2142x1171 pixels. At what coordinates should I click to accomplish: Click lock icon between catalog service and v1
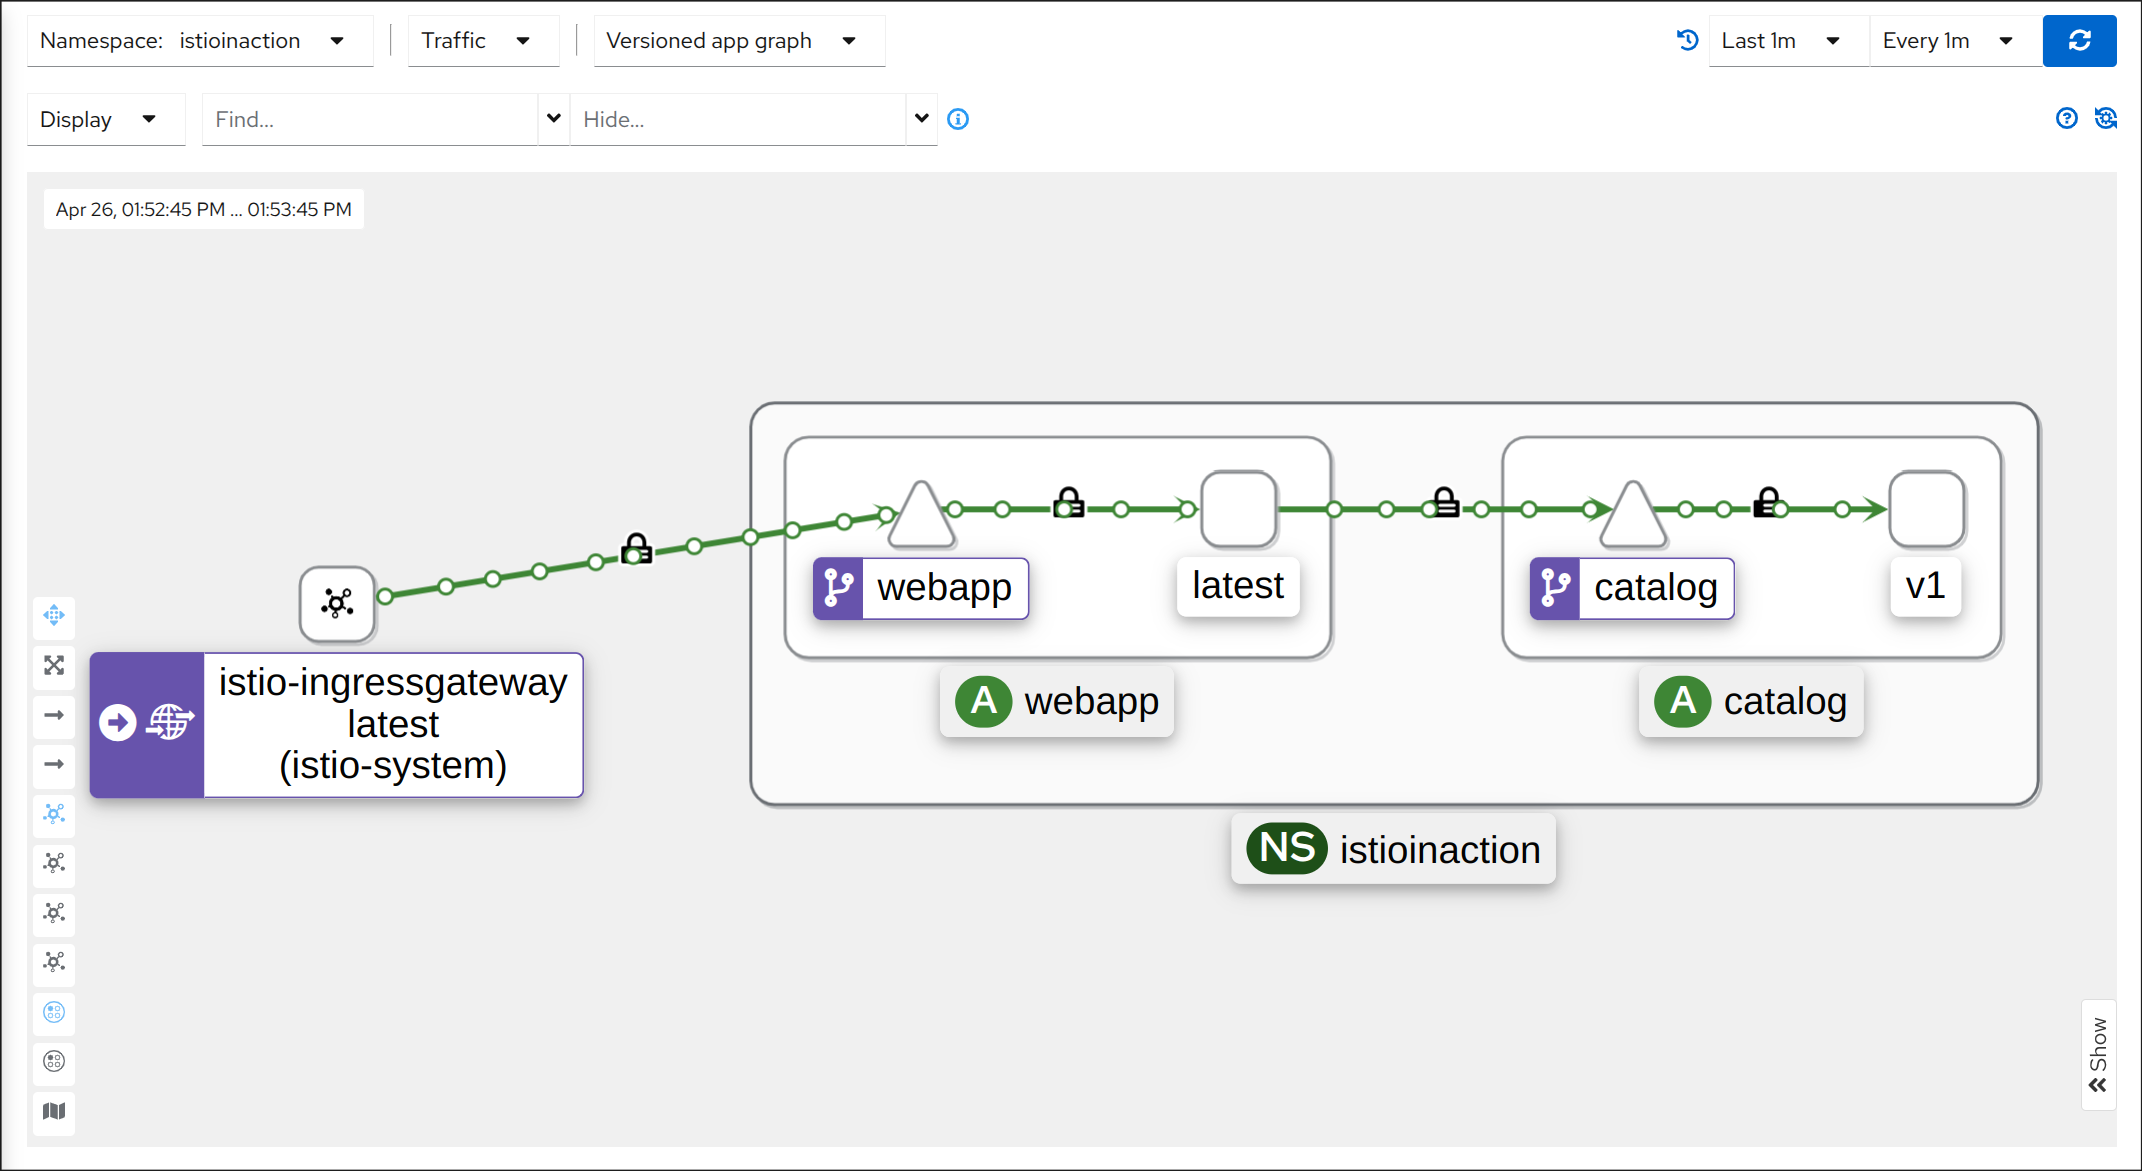pos(1768,502)
